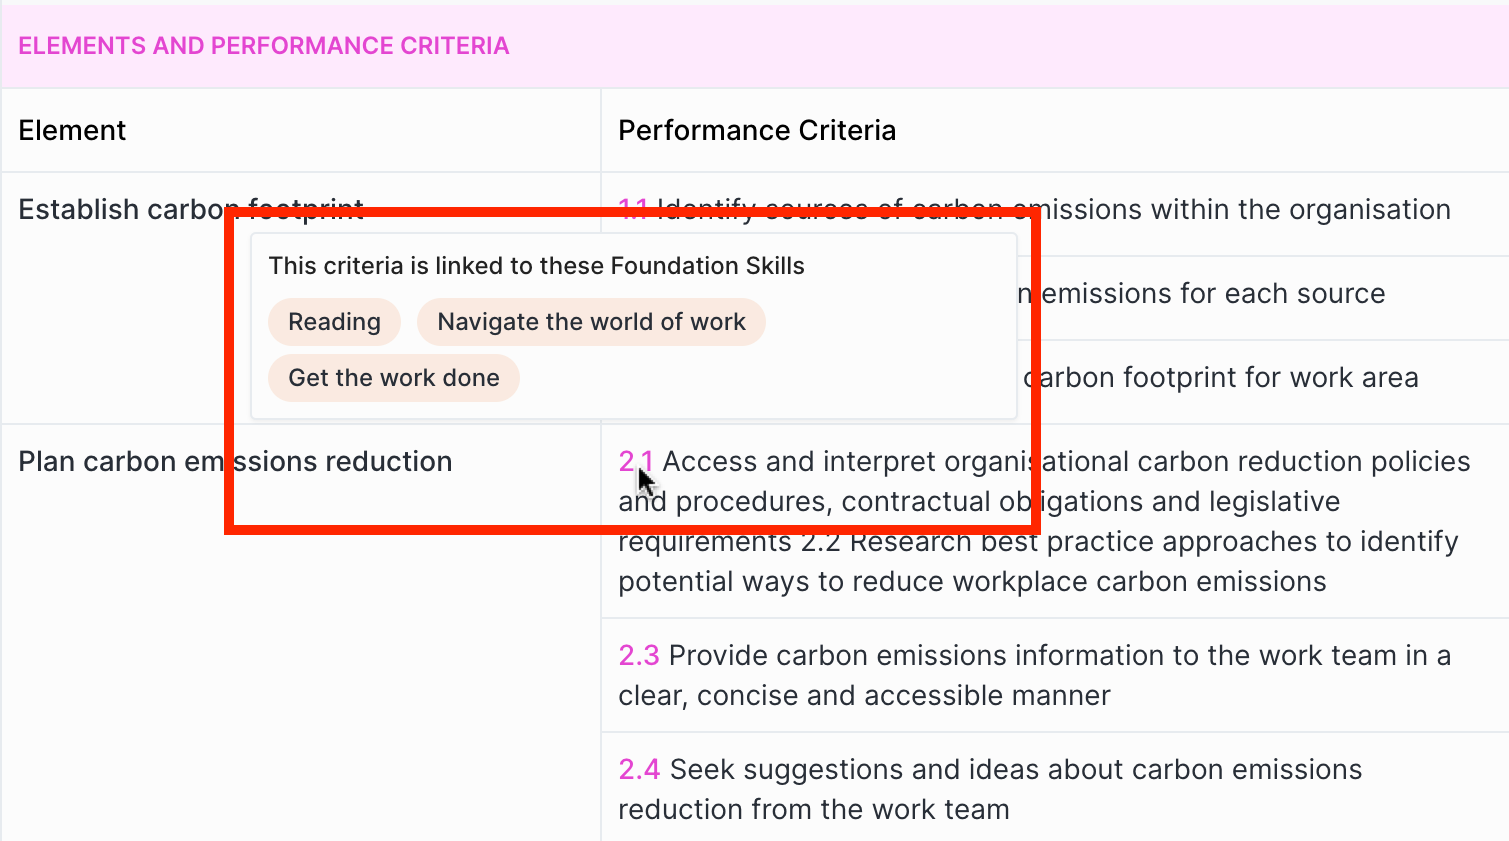Open criteria number 2.4 link
Image resolution: width=1509 pixels, height=841 pixels.
tap(639, 769)
